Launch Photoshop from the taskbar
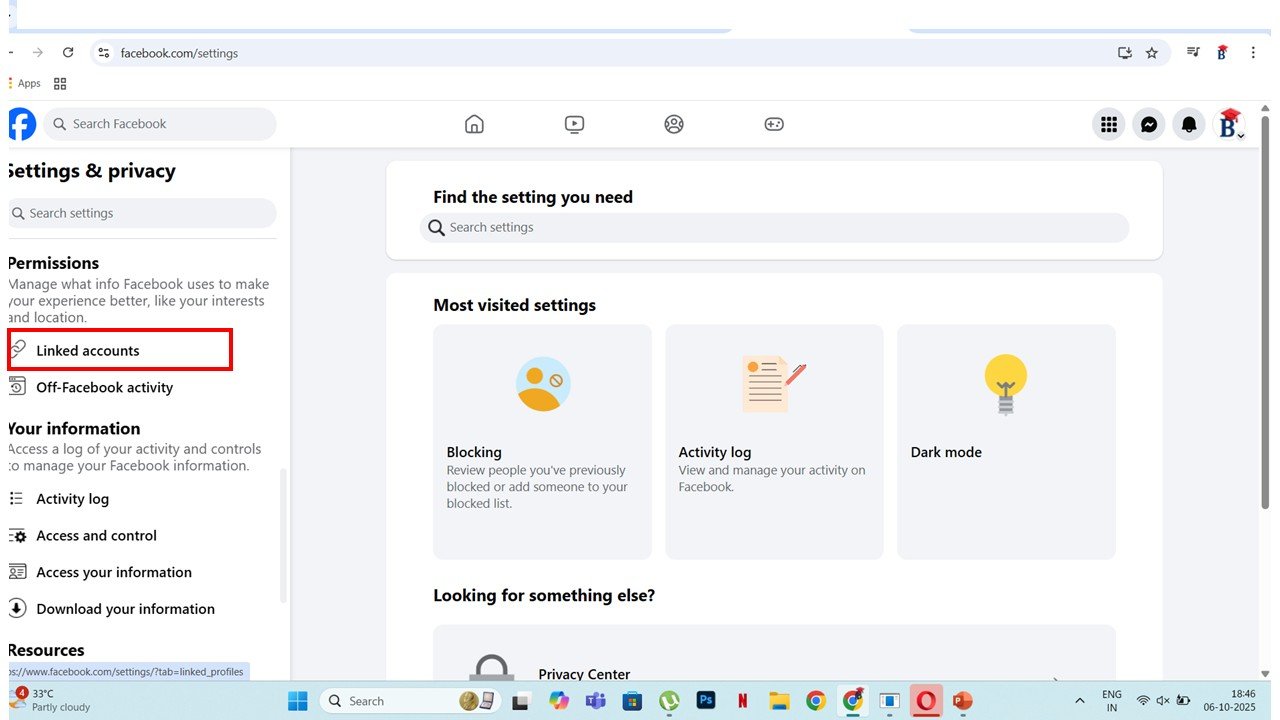Viewport: 1280px width, 720px height. [706, 701]
